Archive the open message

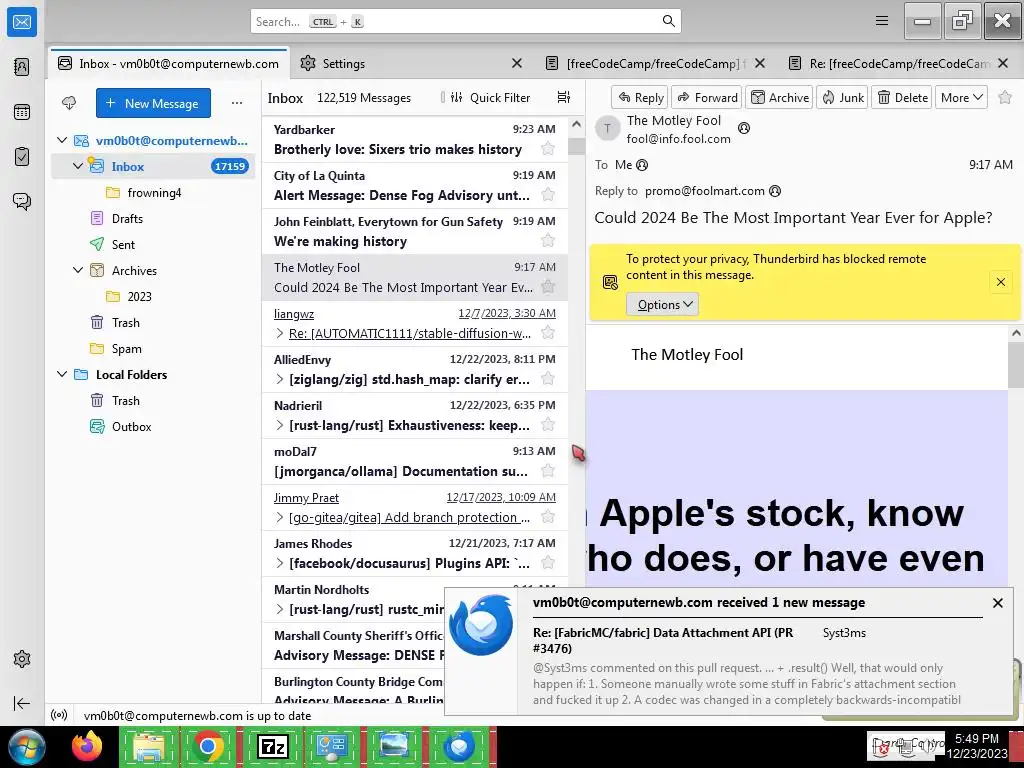coord(780,97)
